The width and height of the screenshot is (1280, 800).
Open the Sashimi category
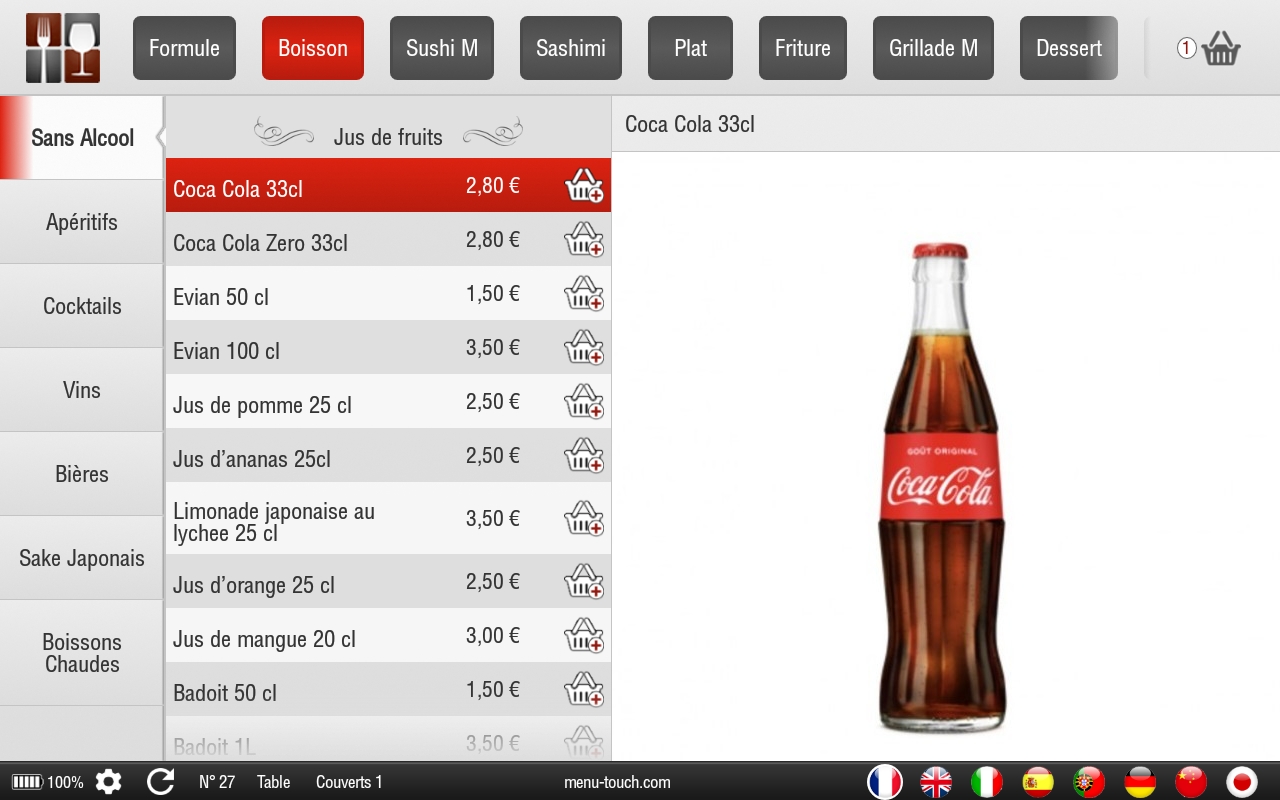(x=571, y=48)
